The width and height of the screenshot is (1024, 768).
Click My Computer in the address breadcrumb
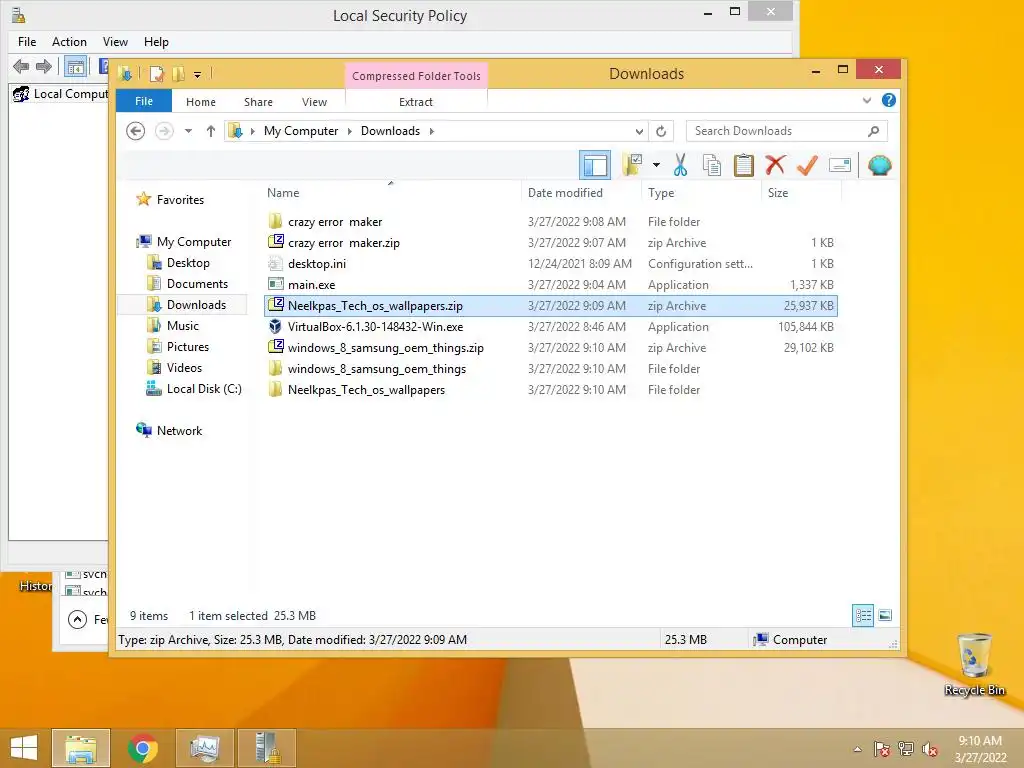[x=301, y=131]
